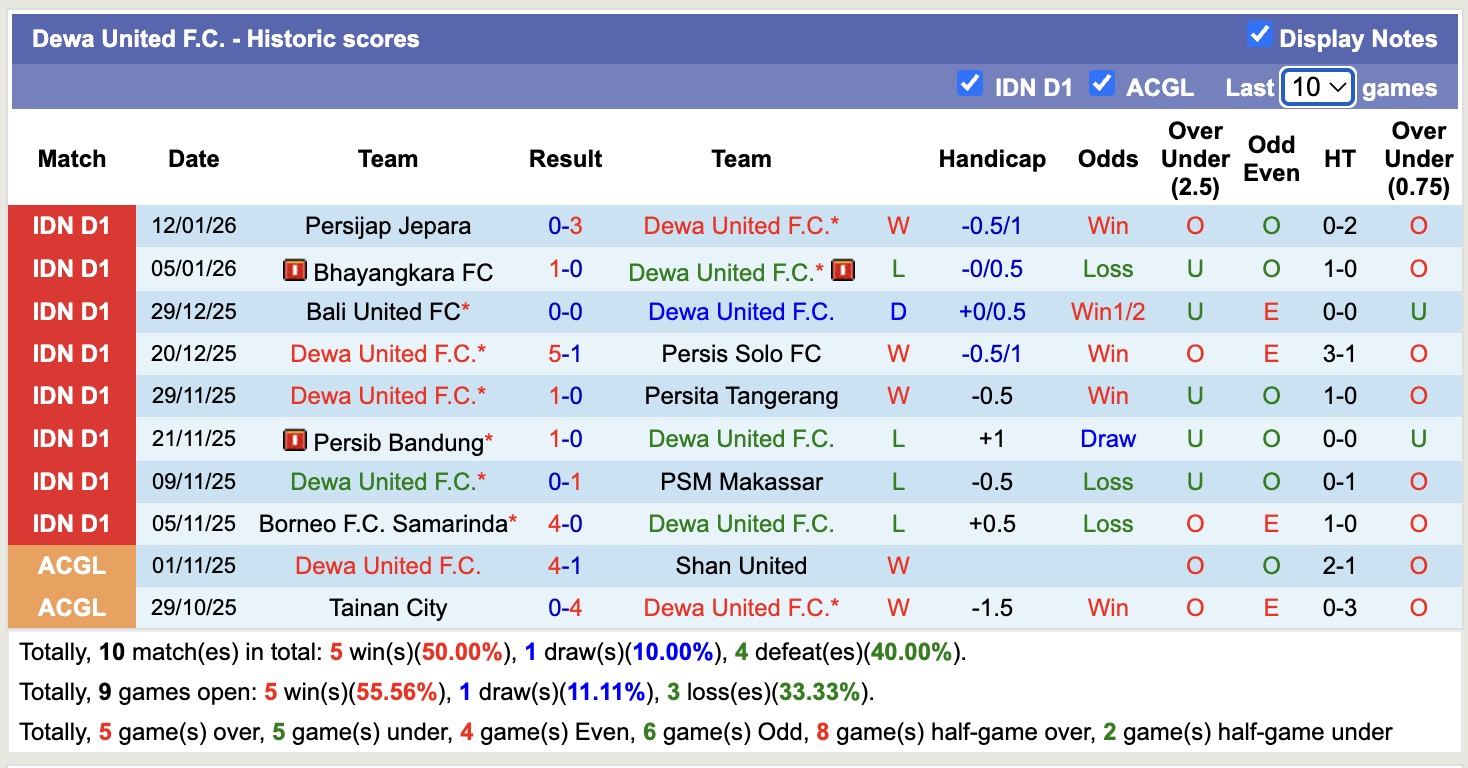The image size is (1468, 768).
Task: Click the 0-3 result score in the first row
Action: tap(566, 226)
